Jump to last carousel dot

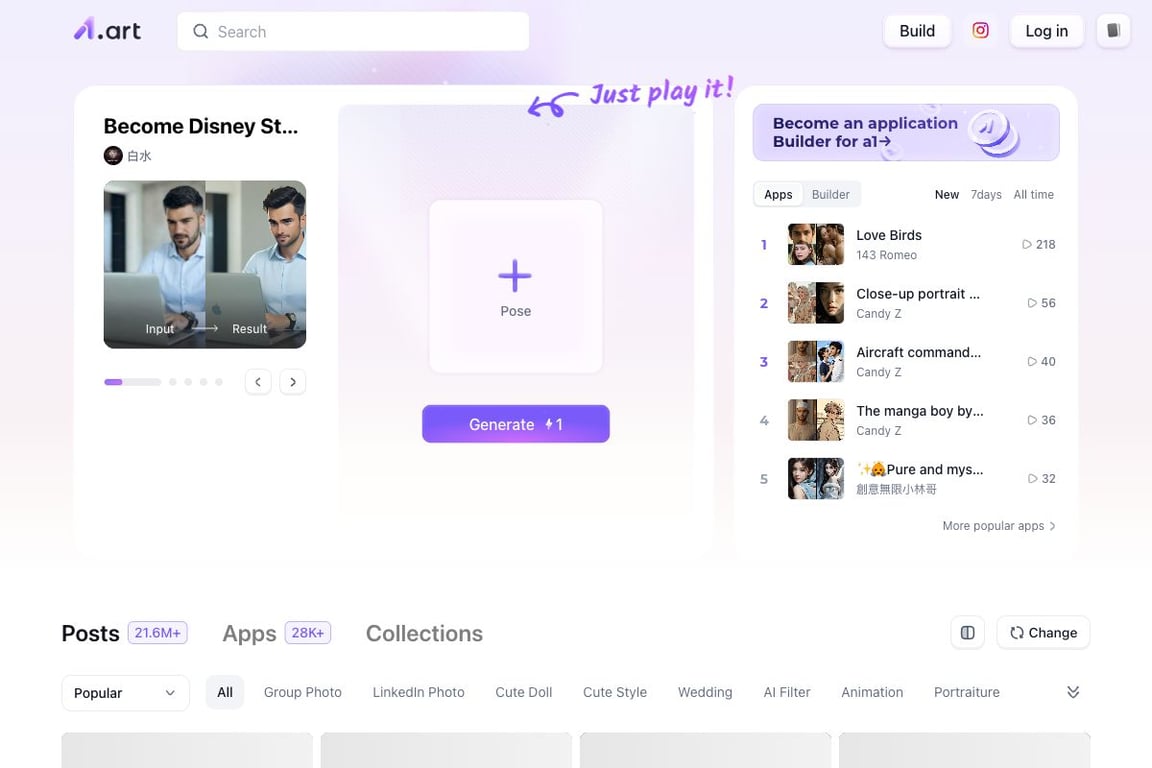click(x=219, y=382)
